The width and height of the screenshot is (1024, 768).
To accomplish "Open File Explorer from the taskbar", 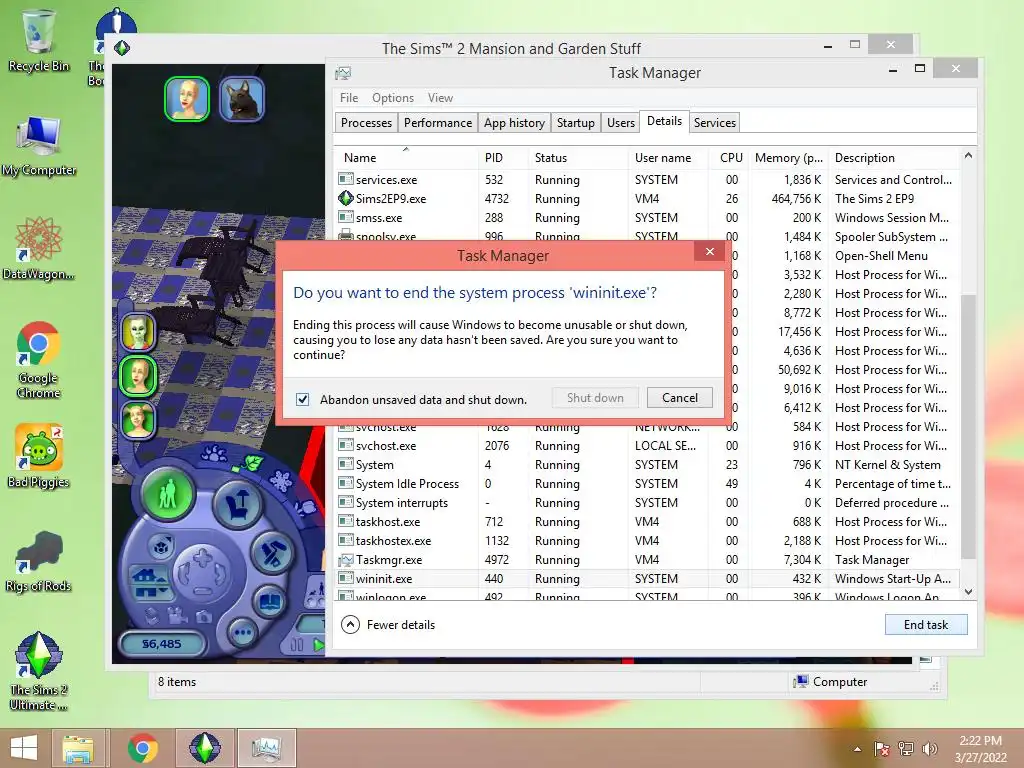I will coord(78,748).
